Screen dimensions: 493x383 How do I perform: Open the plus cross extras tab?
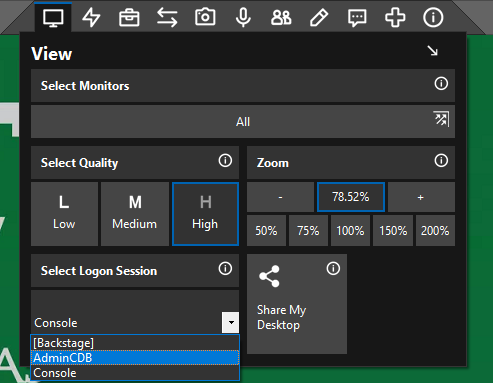pos(395,17)
